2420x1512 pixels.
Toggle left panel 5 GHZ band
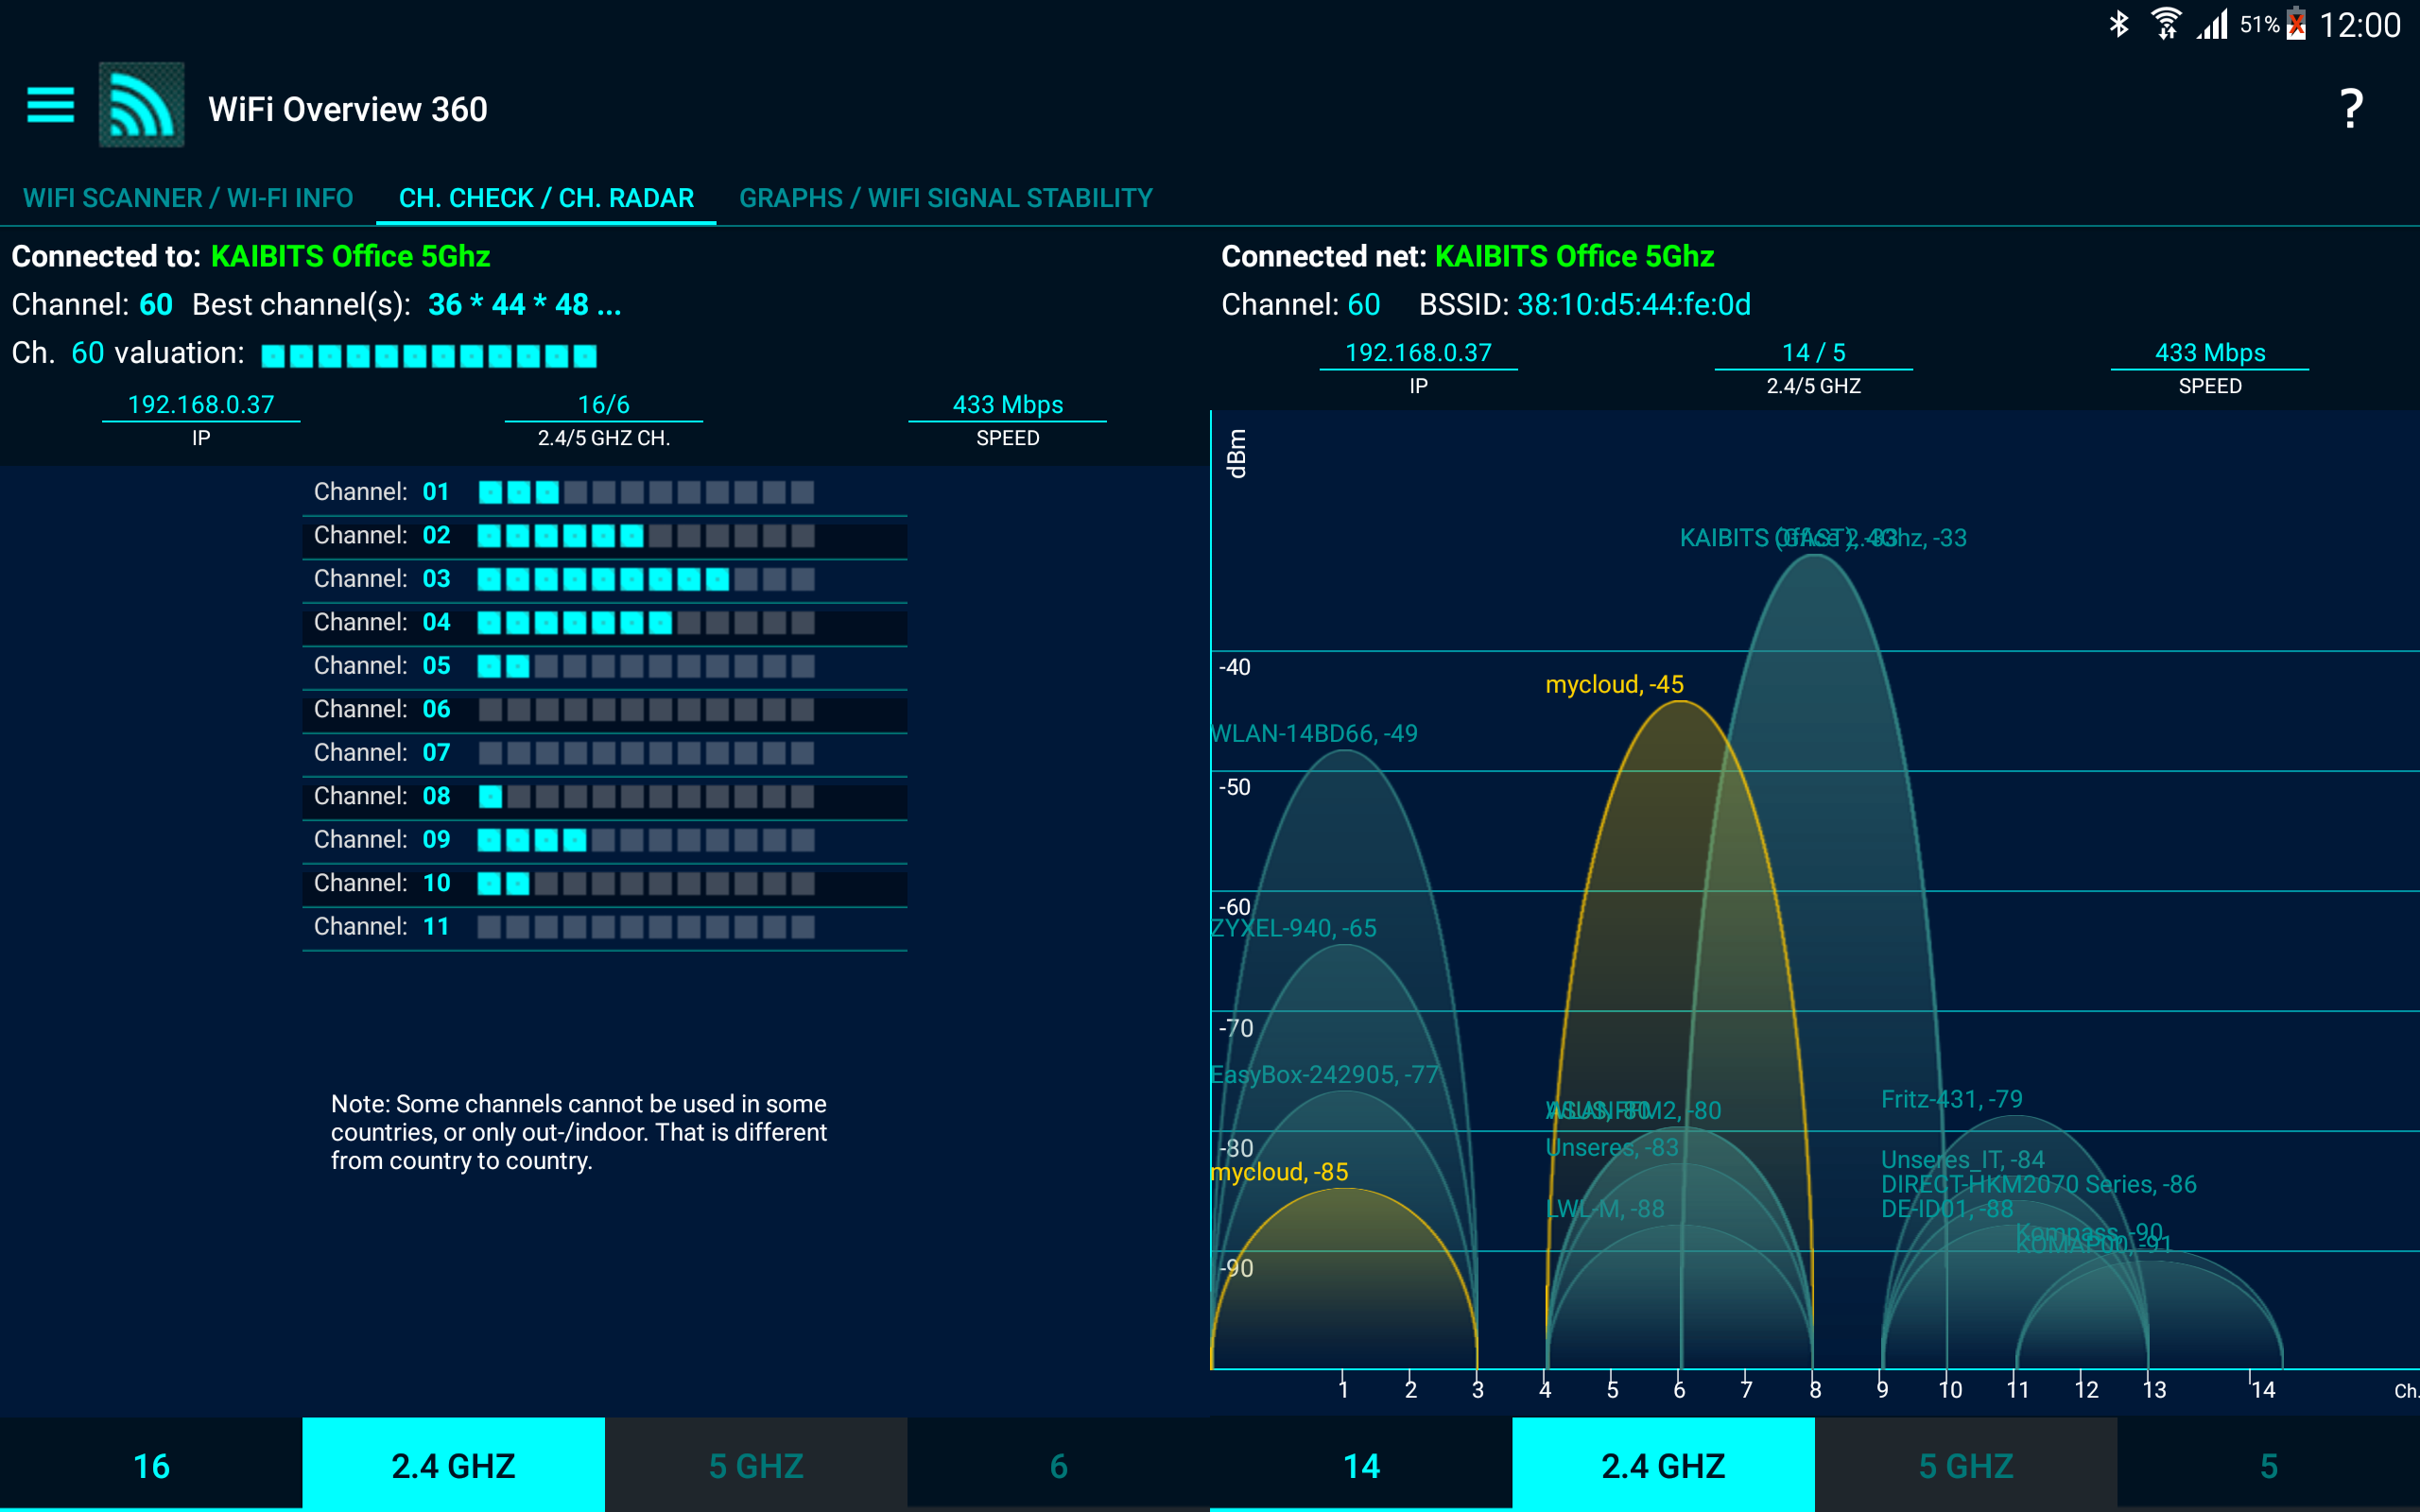coord(756,1465)
